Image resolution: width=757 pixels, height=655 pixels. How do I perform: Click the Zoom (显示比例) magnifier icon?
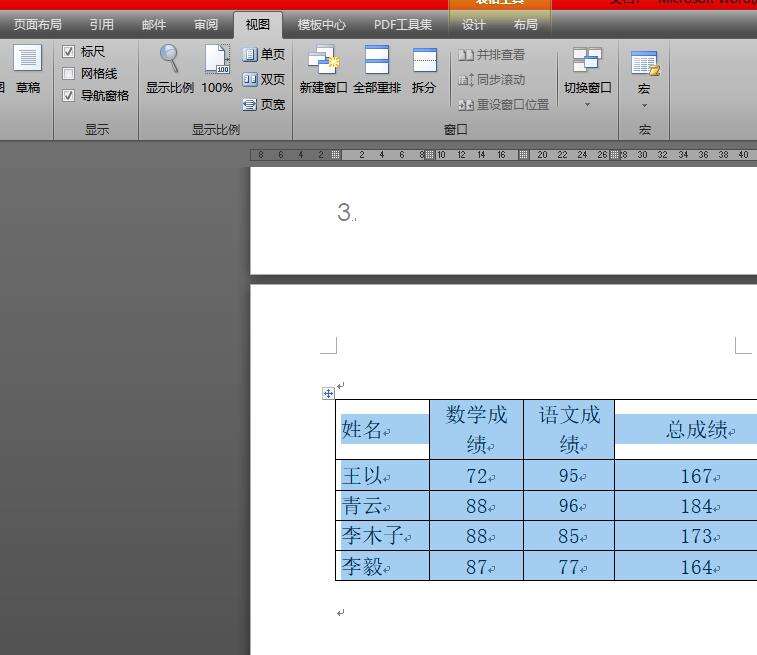click(169, 61)
